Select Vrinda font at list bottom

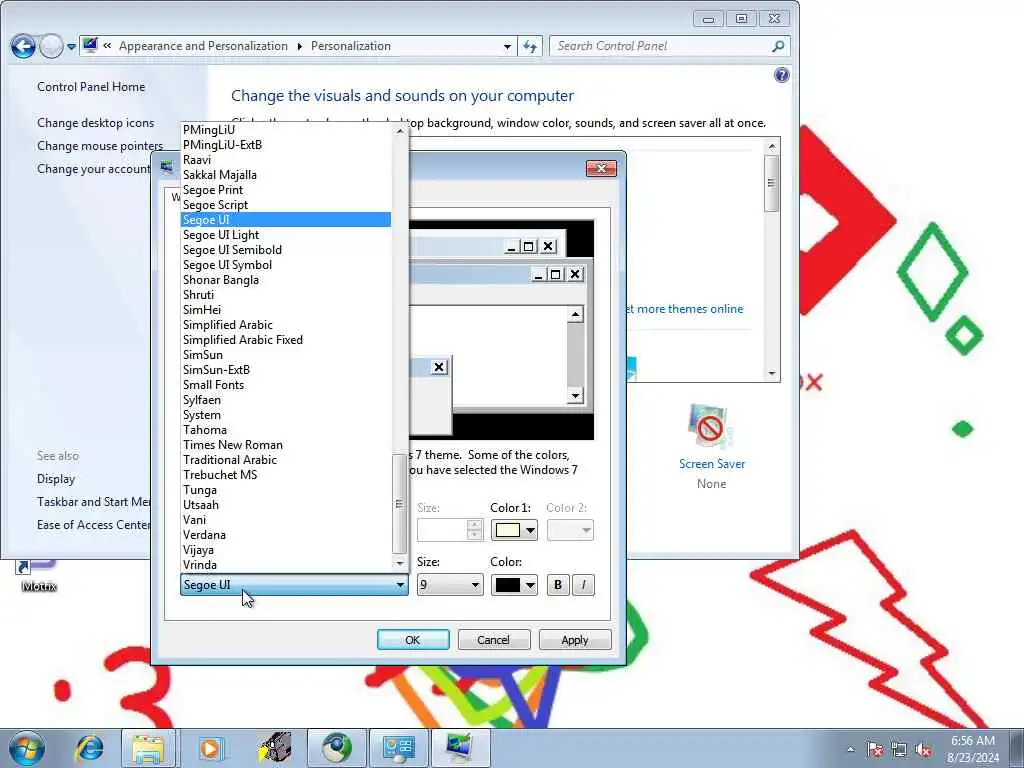286,566
